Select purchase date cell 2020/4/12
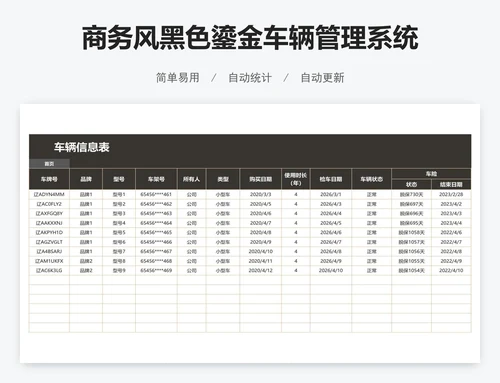 [261, 270]
